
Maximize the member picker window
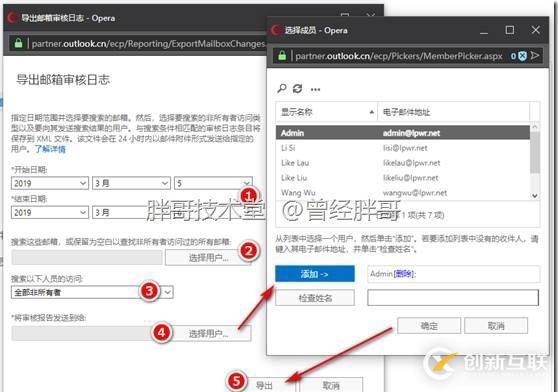(x=510, y=30)
